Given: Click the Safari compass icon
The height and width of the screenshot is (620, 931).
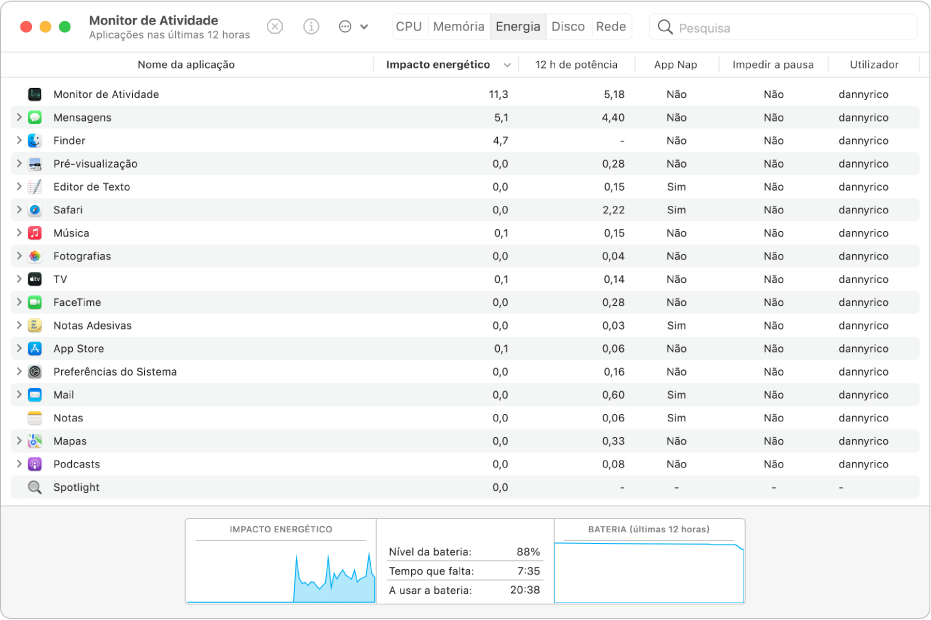Looking at the screenshot, I should pos(35,210).
